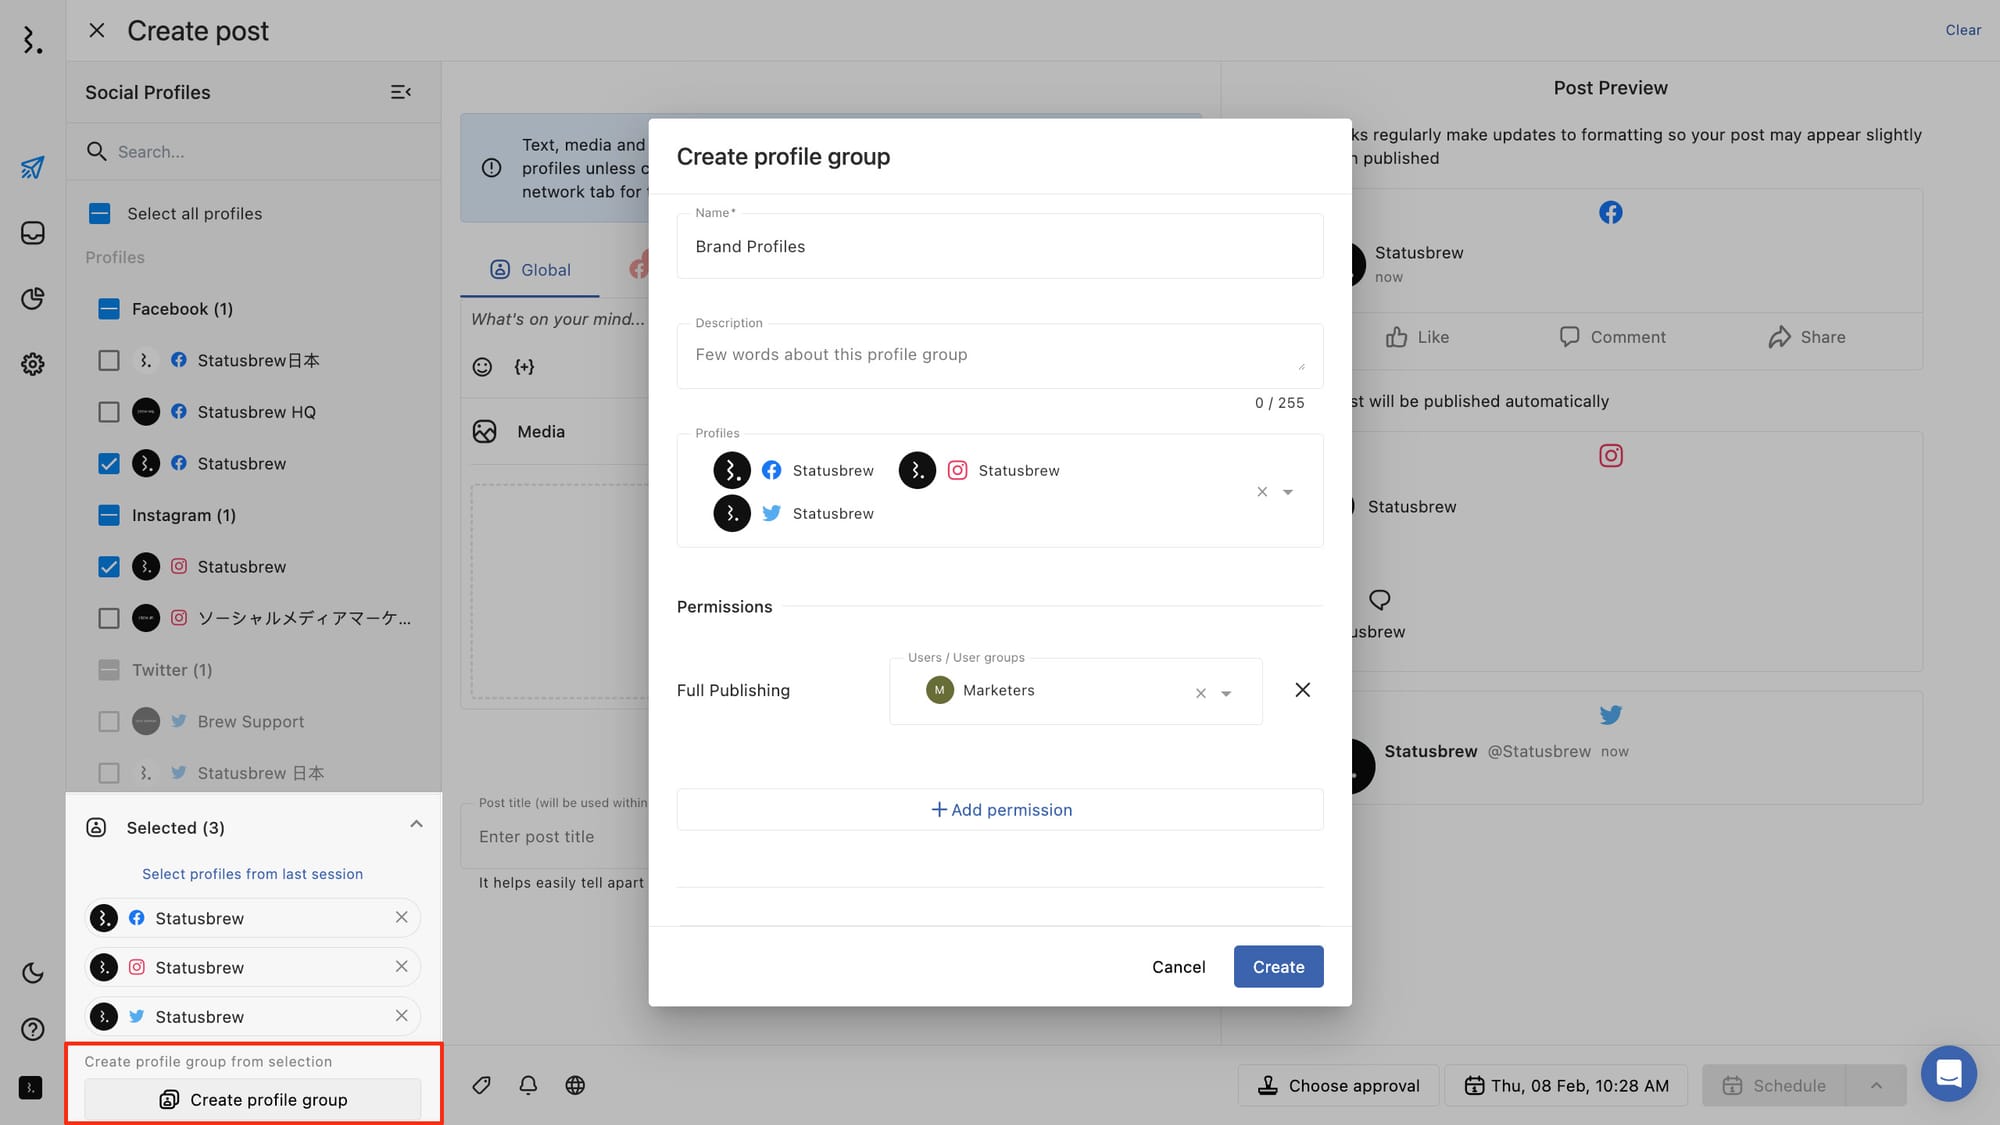Open the Engage inbox icon in sidebar

click(x=32, y=232)
